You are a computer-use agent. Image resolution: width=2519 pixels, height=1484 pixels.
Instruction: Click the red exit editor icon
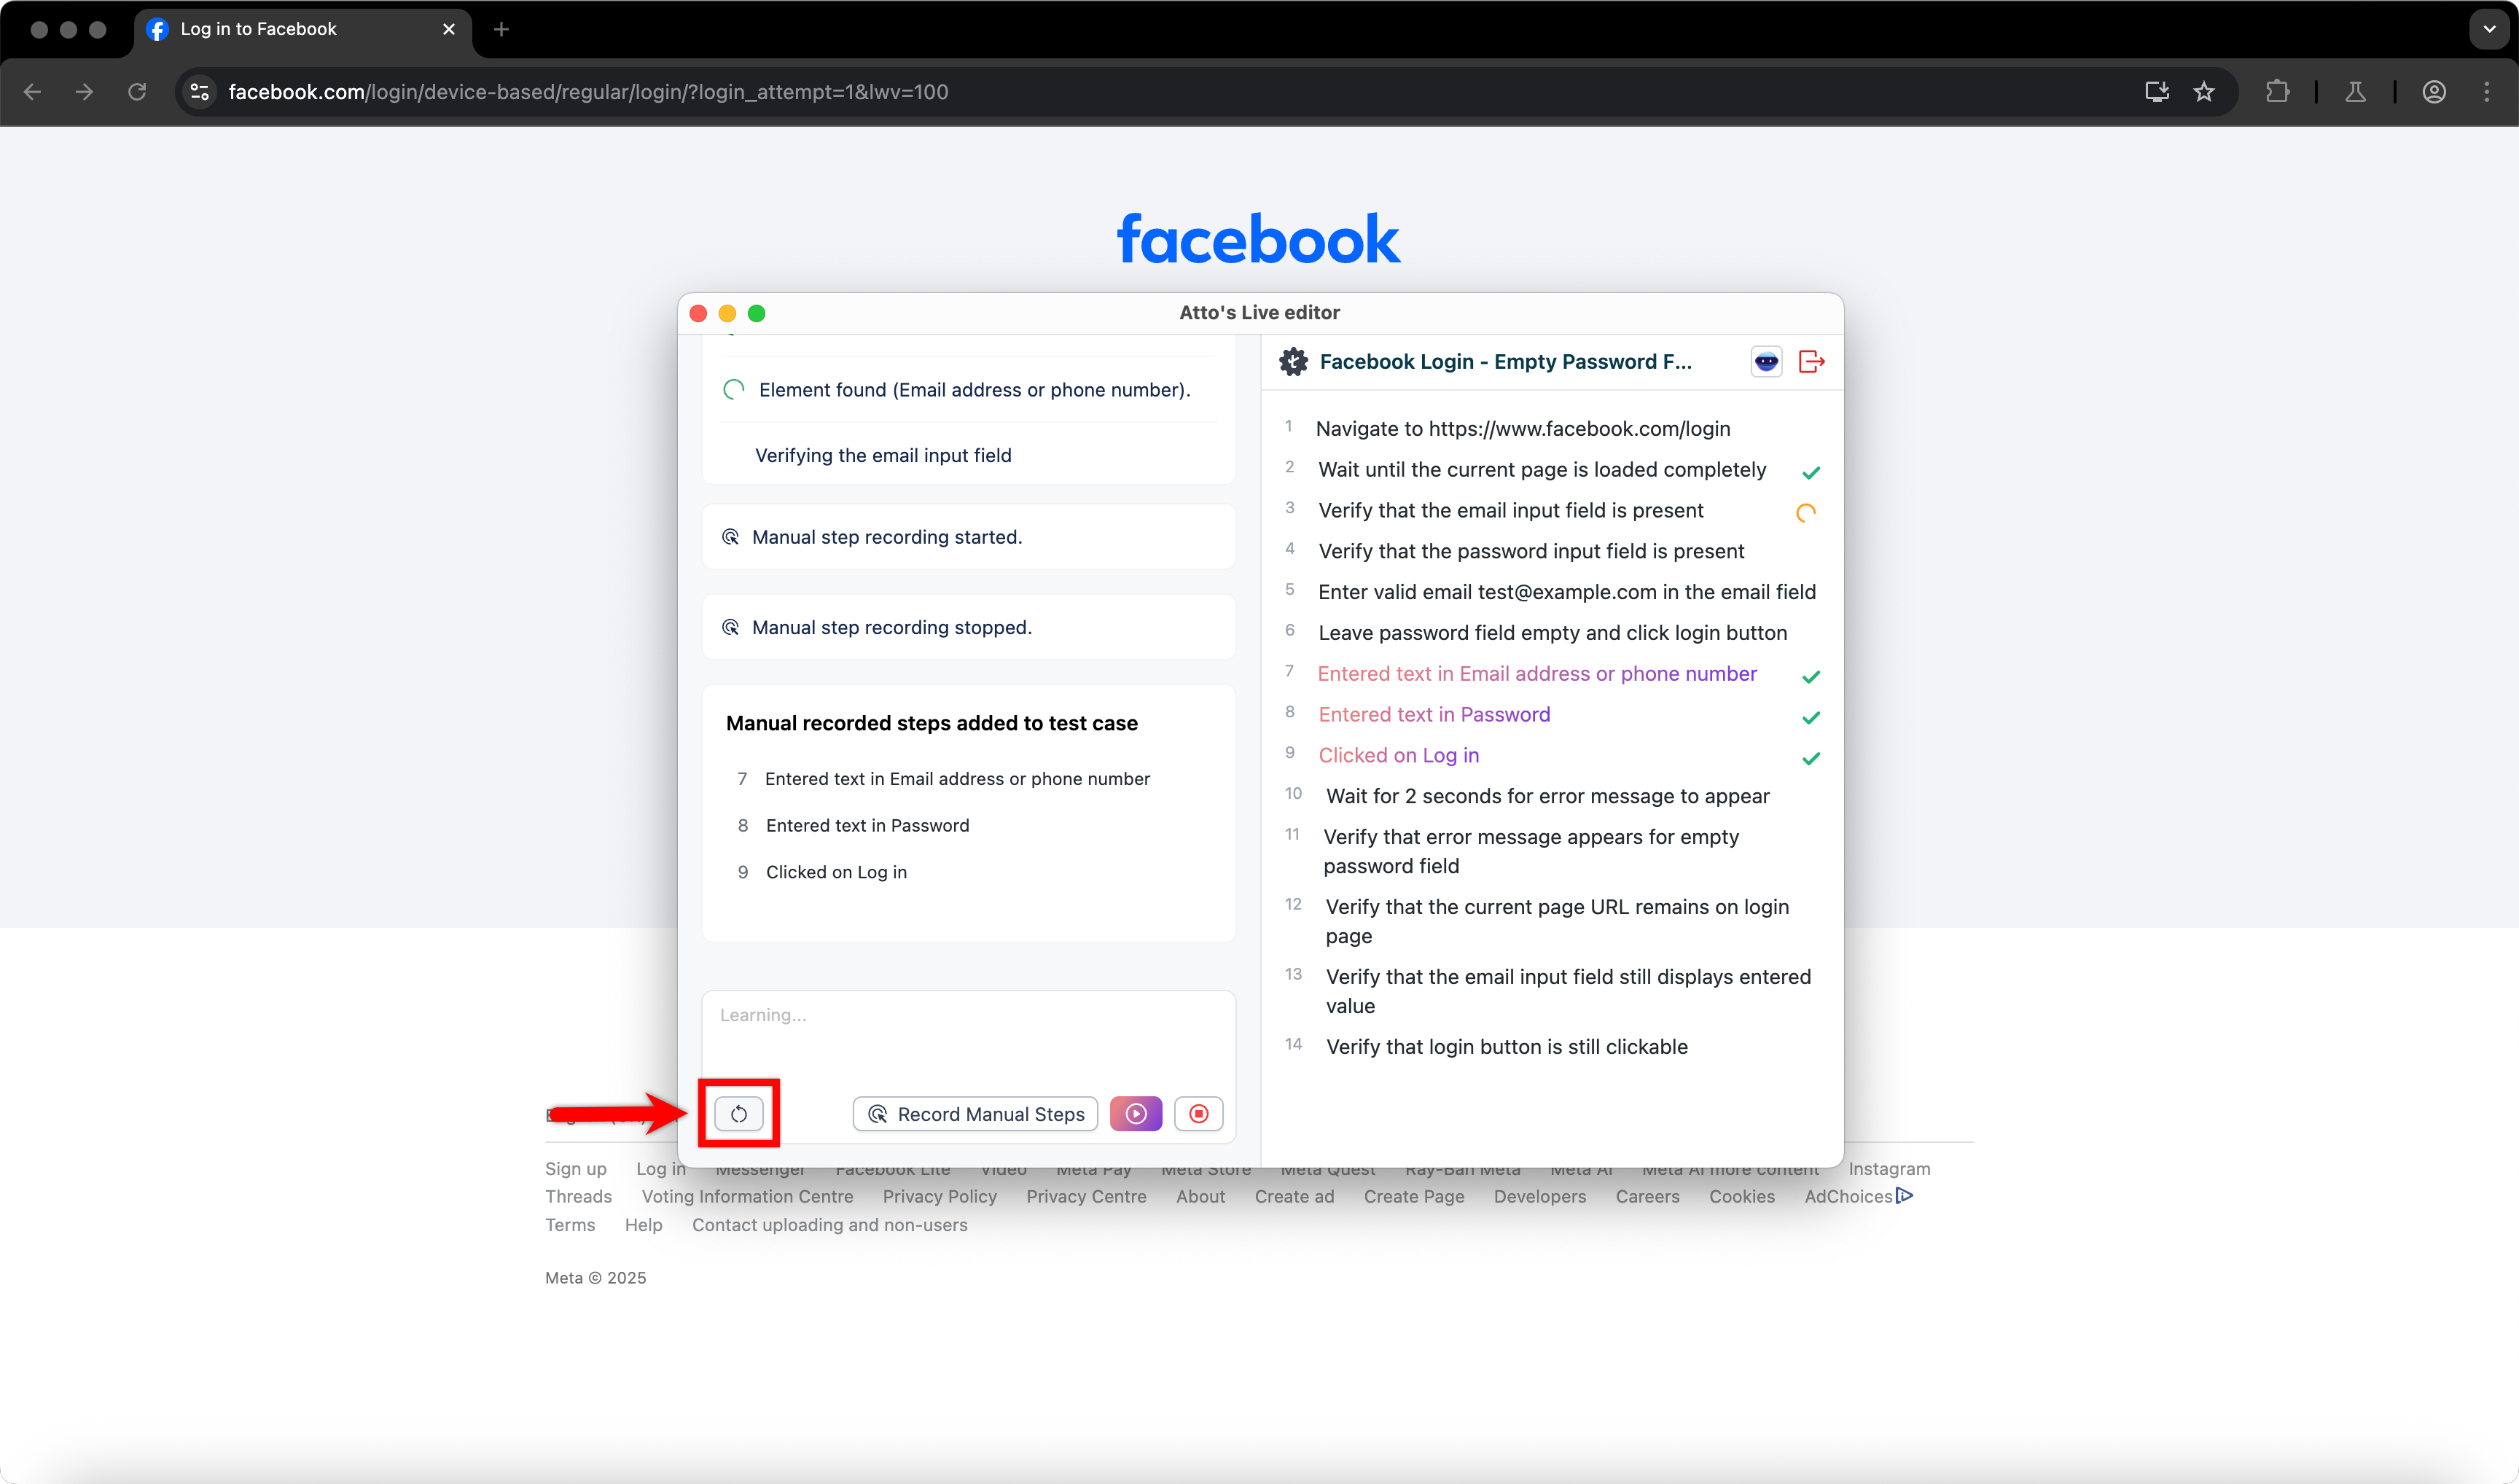coord(1811,362)
